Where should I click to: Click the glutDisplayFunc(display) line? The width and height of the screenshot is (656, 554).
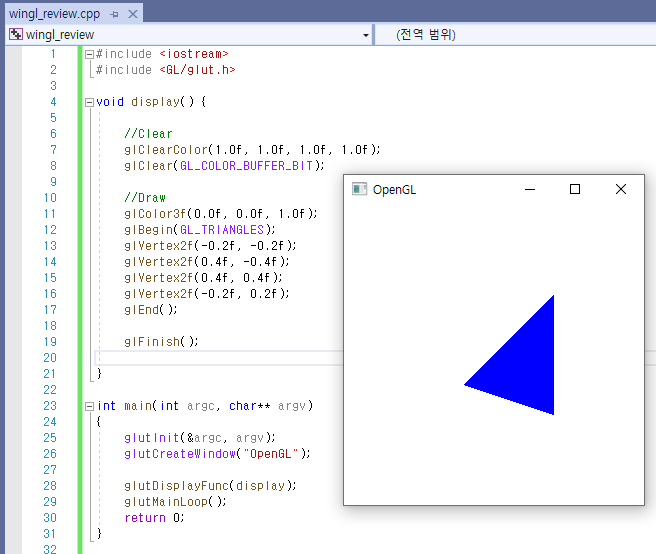[210, 486]
